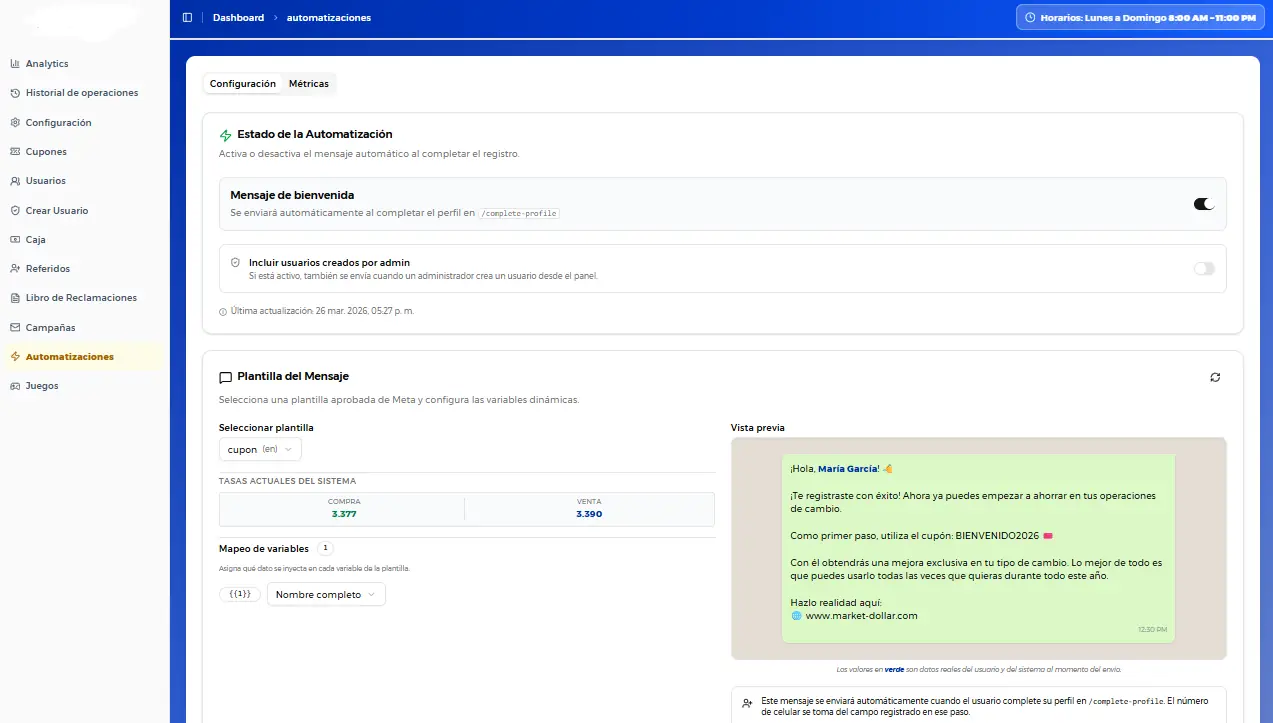This screenshot has height=723, width=1273.
Task: Toggle the sidebar panel icon in header
Action: click(187, 18)
